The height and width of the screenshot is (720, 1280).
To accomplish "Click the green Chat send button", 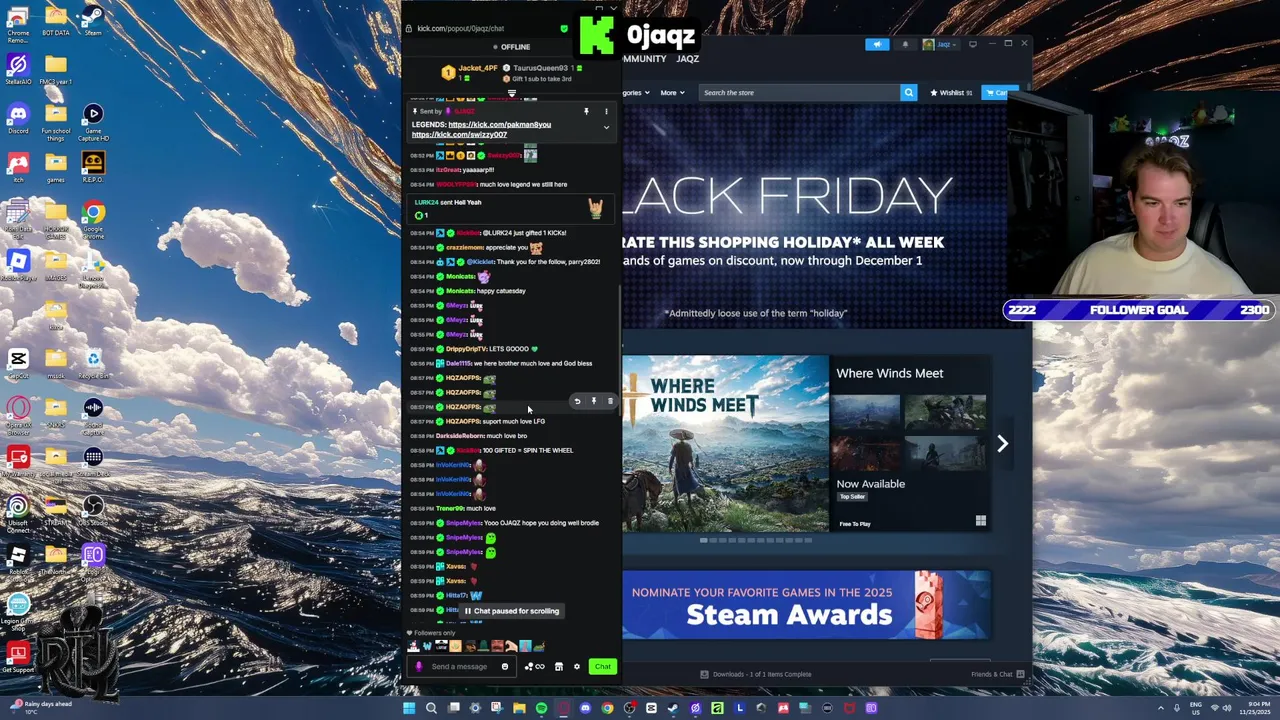I will click(602, 667).
